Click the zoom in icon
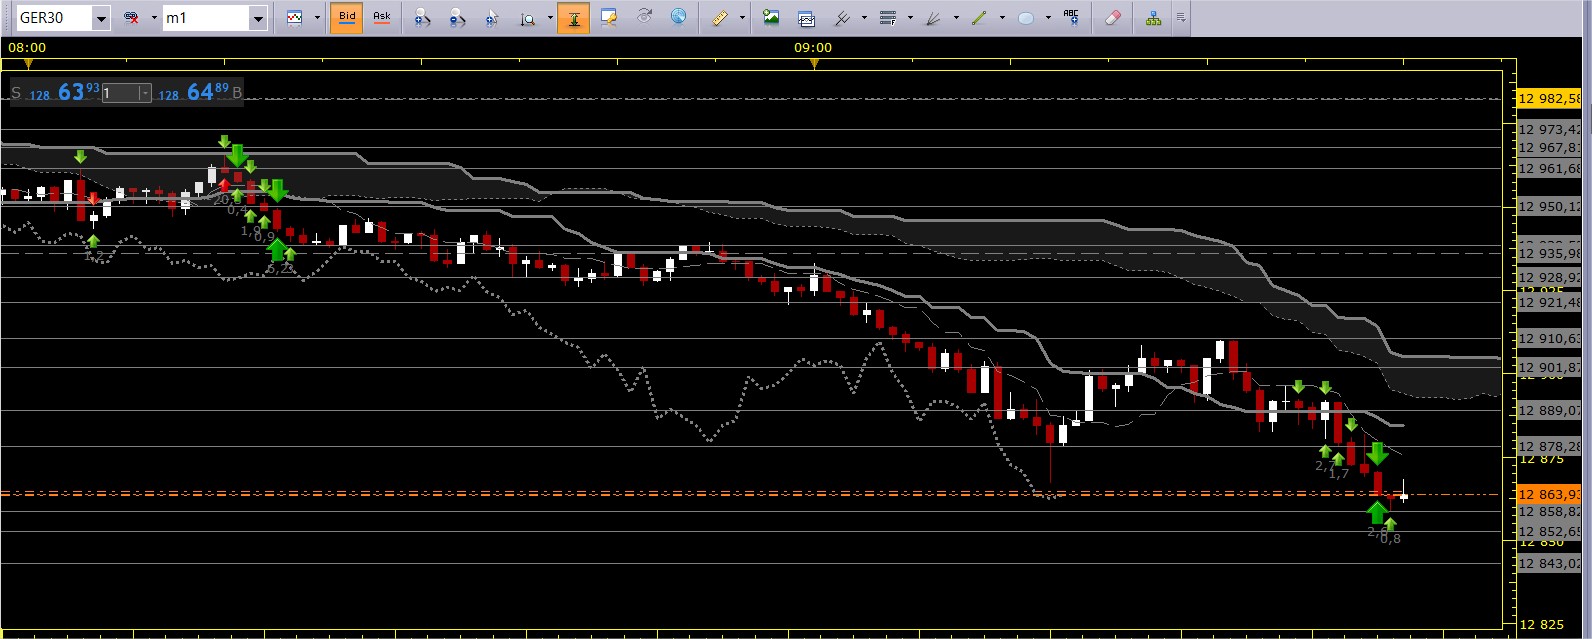The image size is (1592, 639). pos(422,18)
